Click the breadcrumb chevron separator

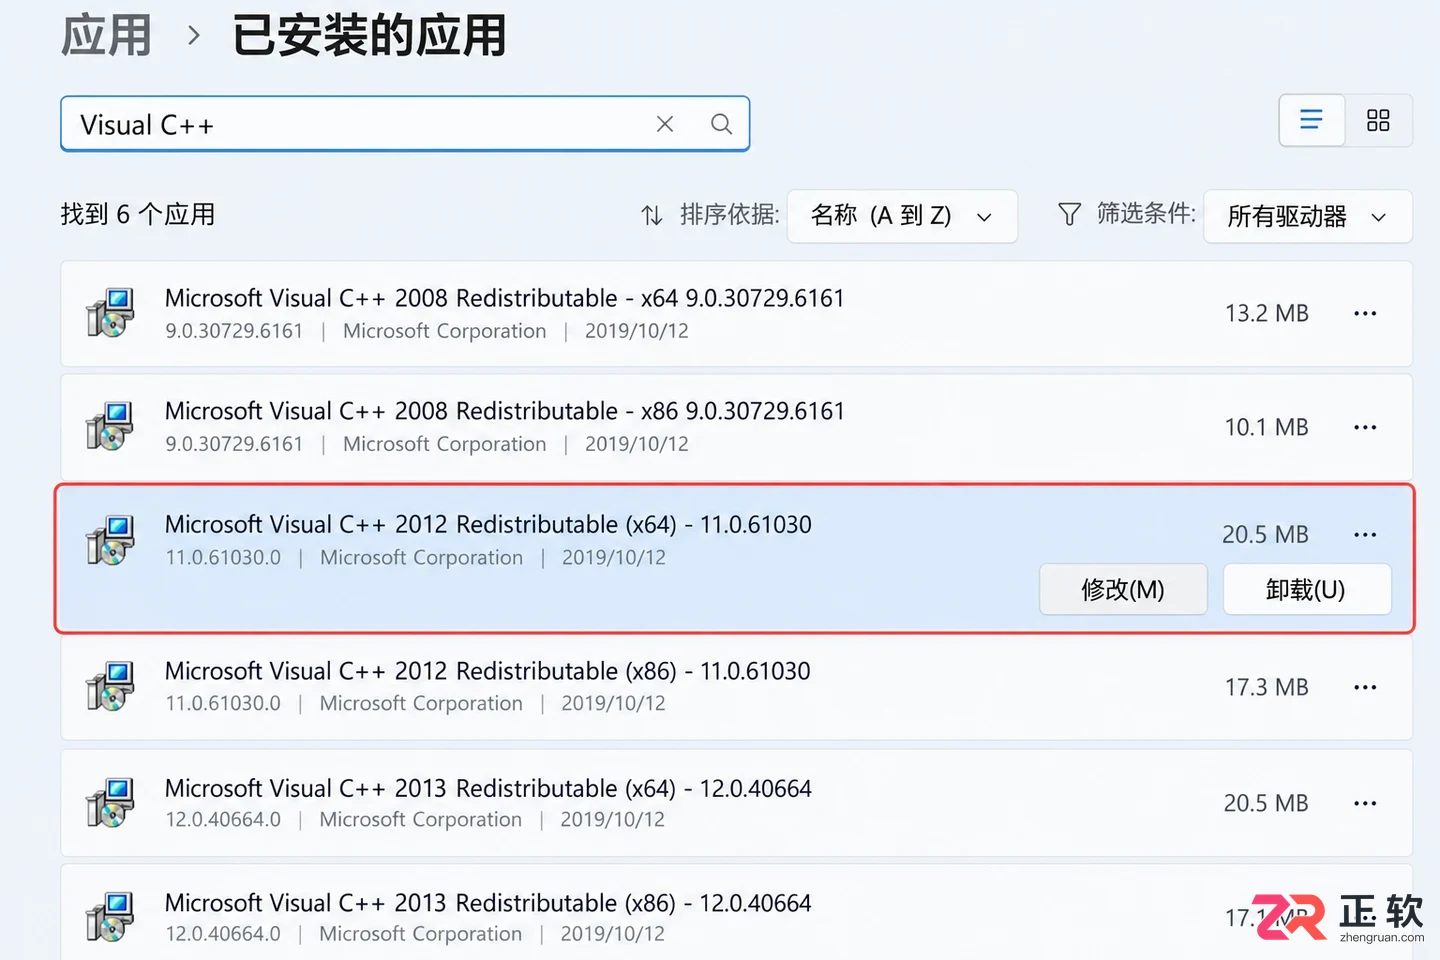point(194,36)
